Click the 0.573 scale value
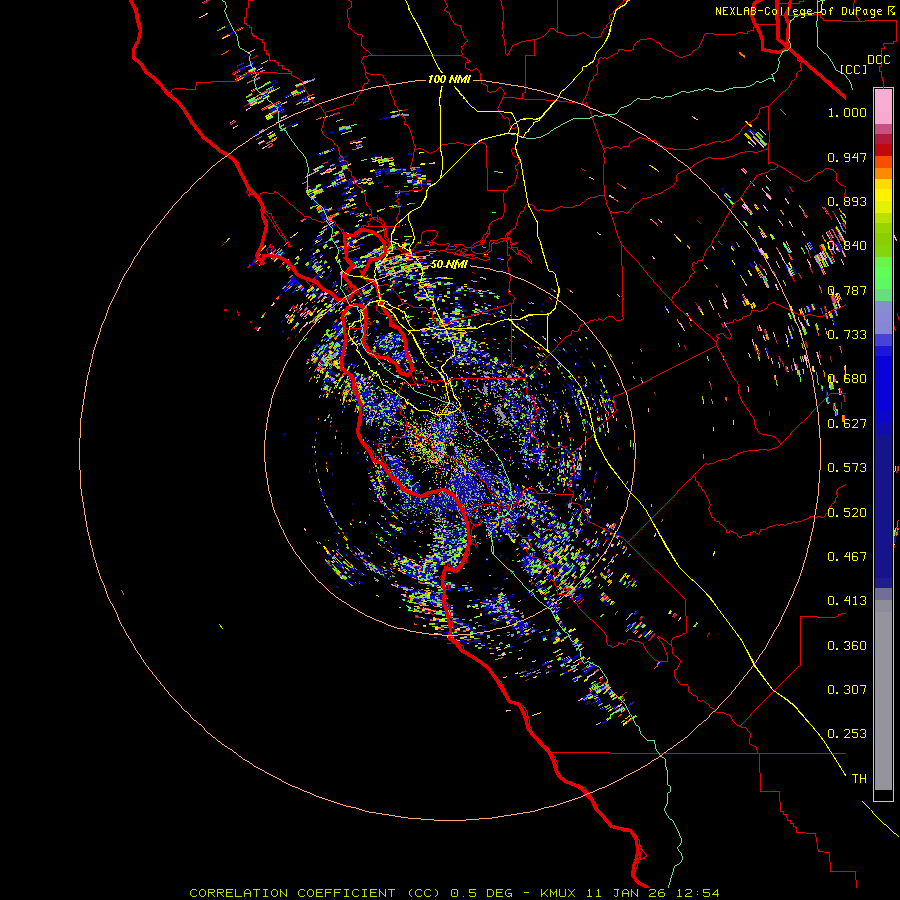 click(x=847, y=468)
